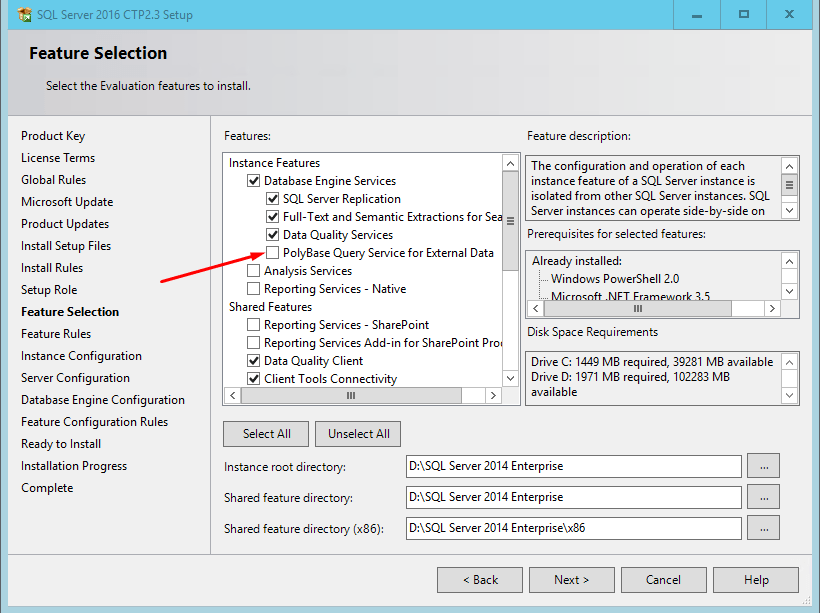Click scroll-up arrow in Feature description box
Screen dimensions: 820x613
coord(789,166)
